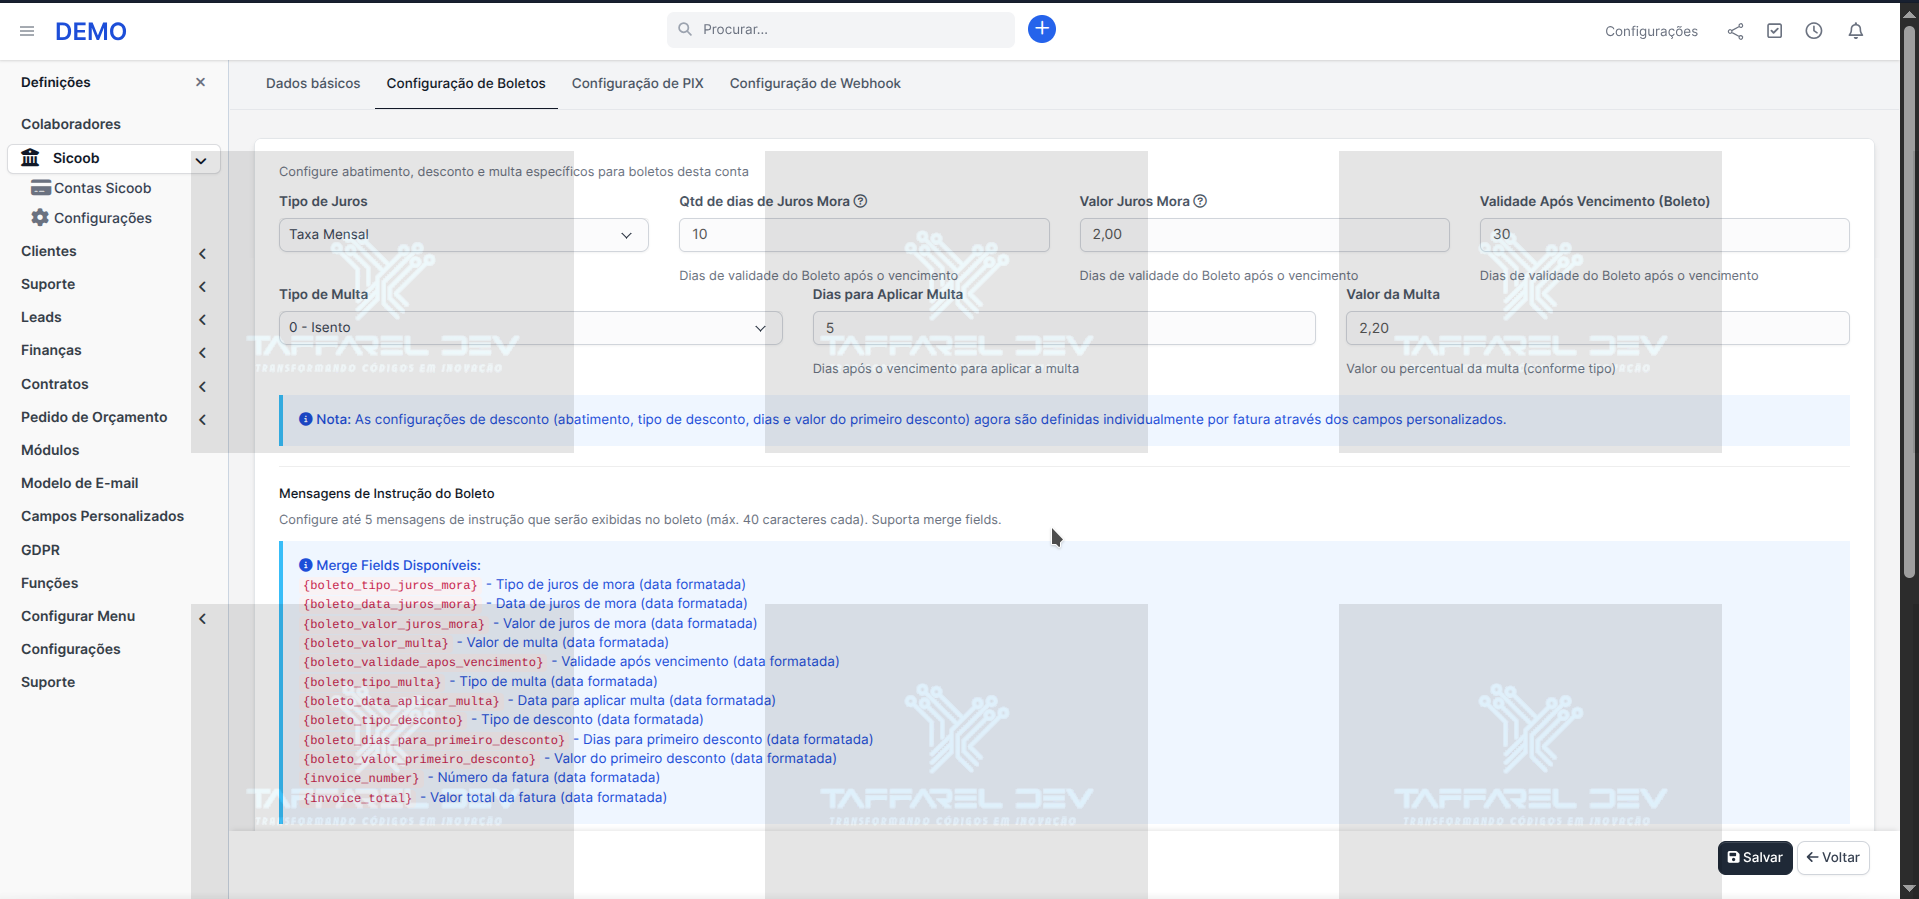Open Modelo de E-mail in sidebar
Screen dimensions: 1919x899
click(x=80, y=483)
